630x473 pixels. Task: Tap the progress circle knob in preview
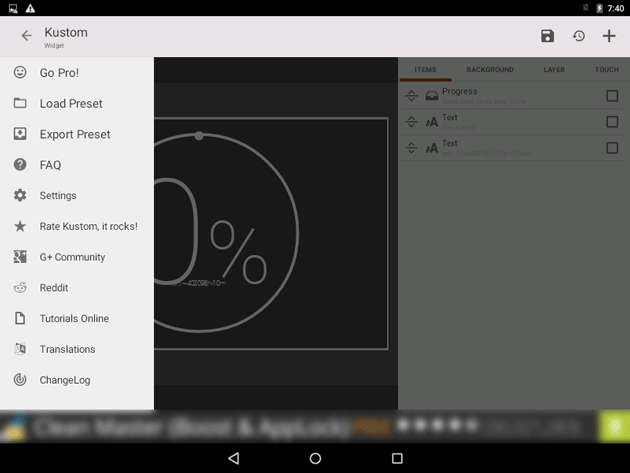pyautogui.click(x=199, y=136)
